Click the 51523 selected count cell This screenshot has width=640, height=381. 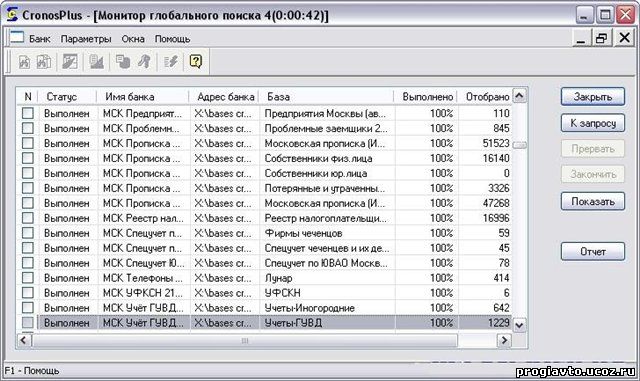485,143
